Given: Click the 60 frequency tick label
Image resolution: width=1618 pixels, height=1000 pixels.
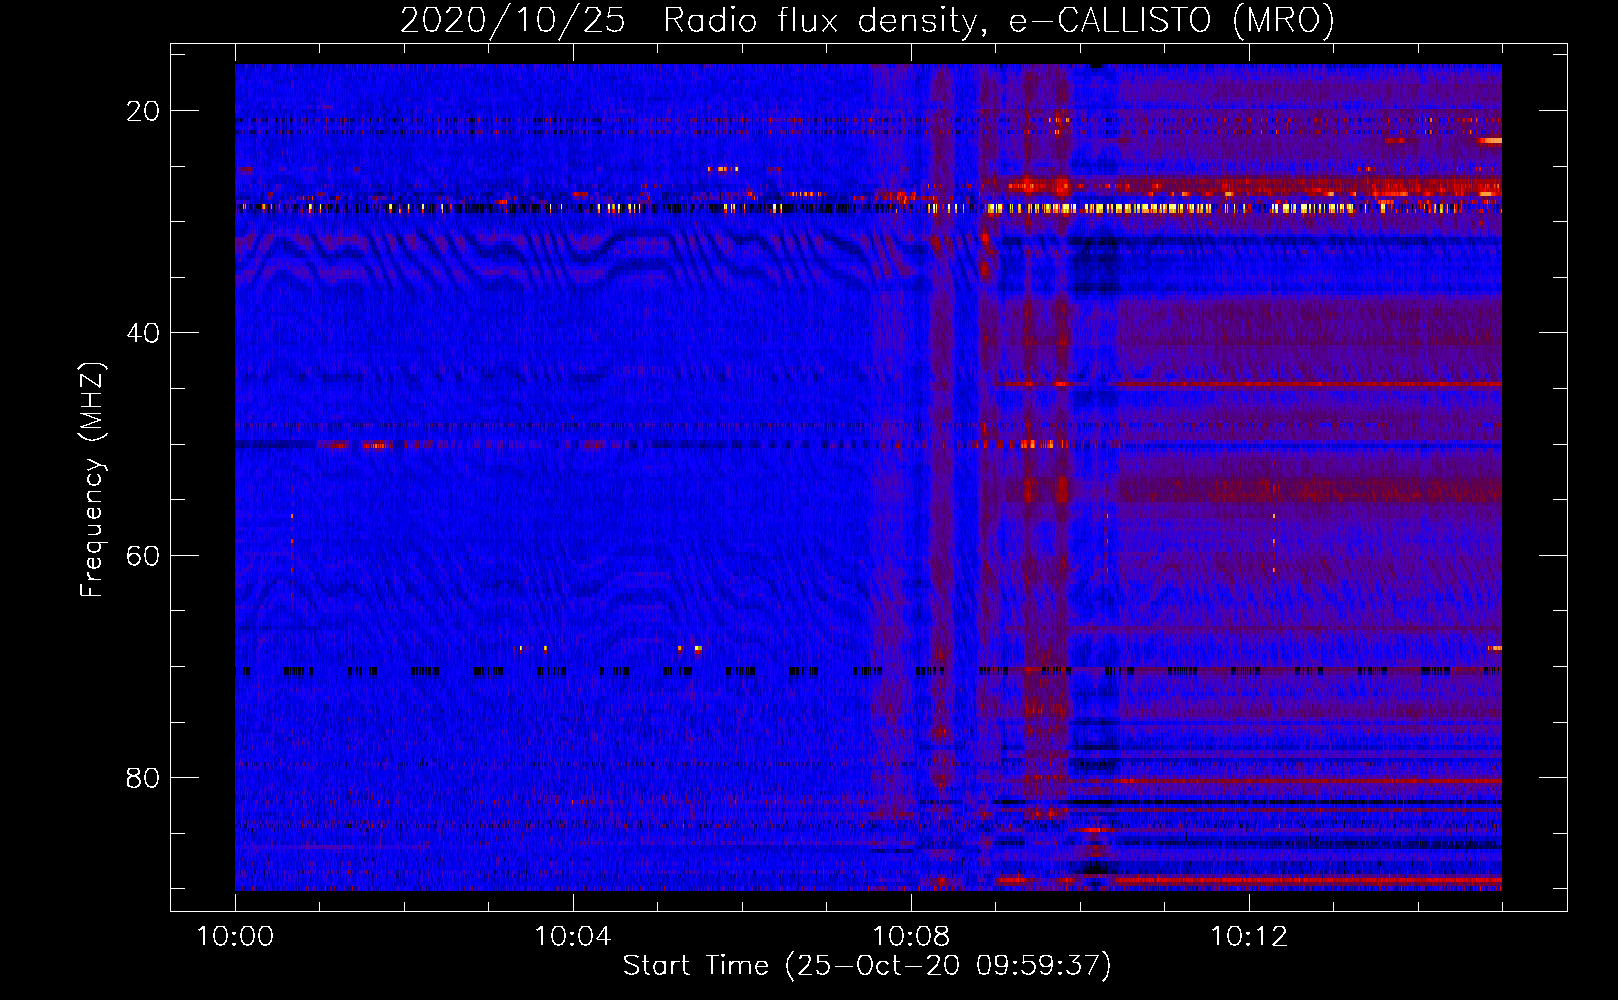Looking at the screenshot, I should [x=143, y=555].
